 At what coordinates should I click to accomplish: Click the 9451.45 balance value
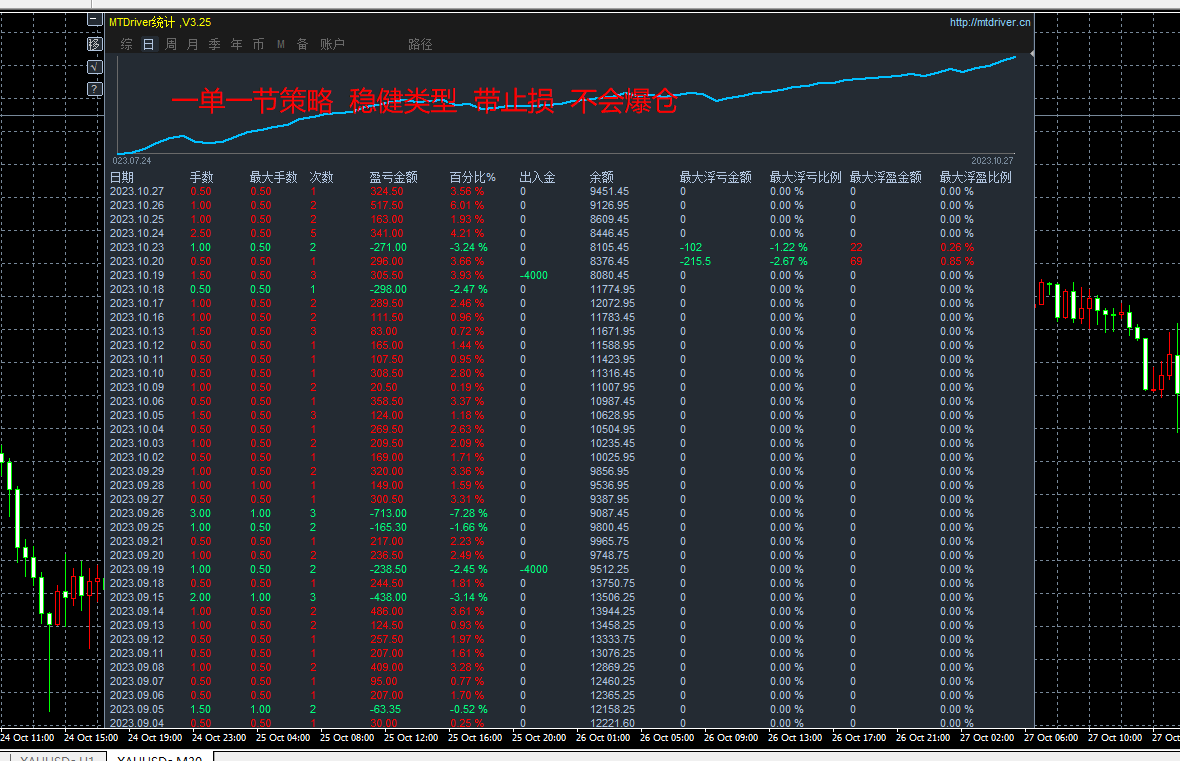610,191
